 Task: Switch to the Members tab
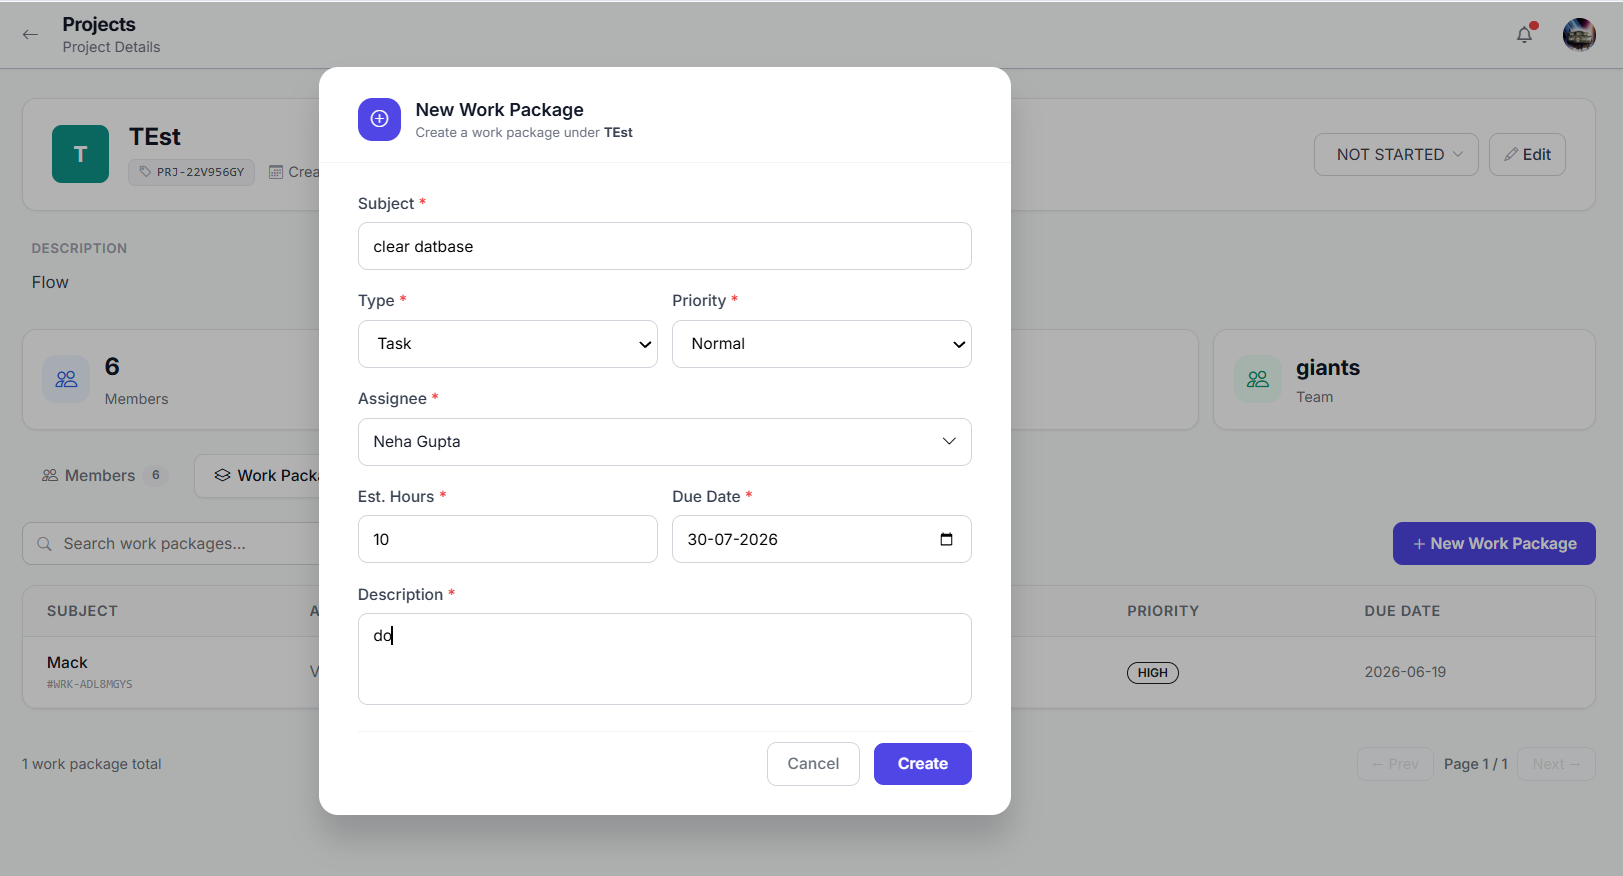(x=101, y=476)
